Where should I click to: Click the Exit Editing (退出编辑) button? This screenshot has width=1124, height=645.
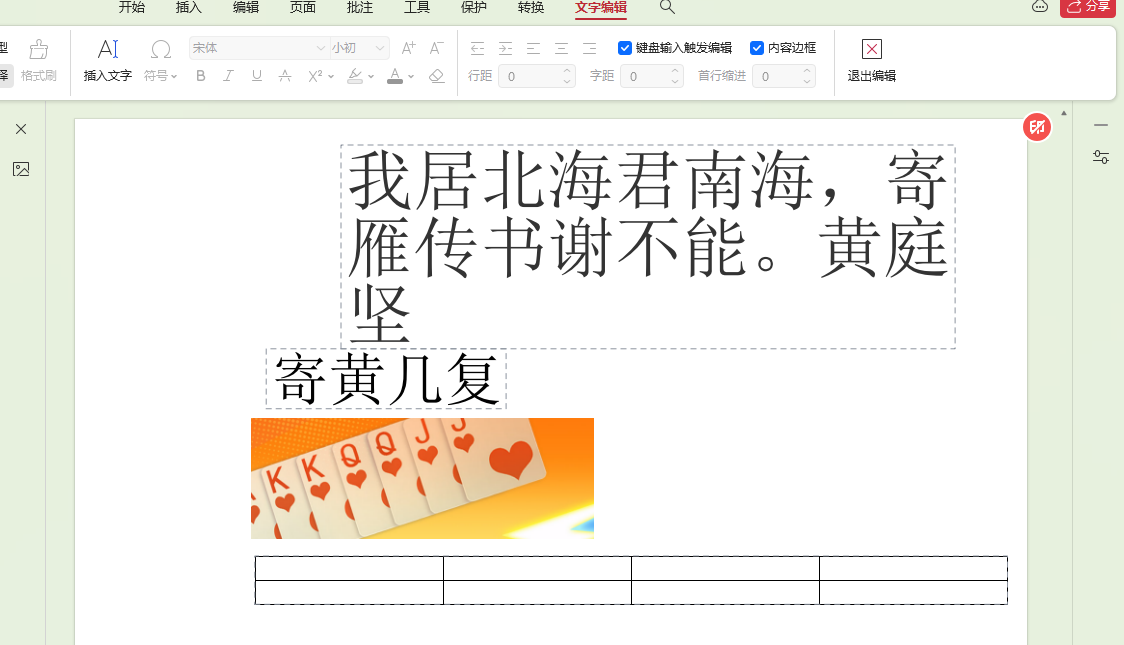click(871, 60)
